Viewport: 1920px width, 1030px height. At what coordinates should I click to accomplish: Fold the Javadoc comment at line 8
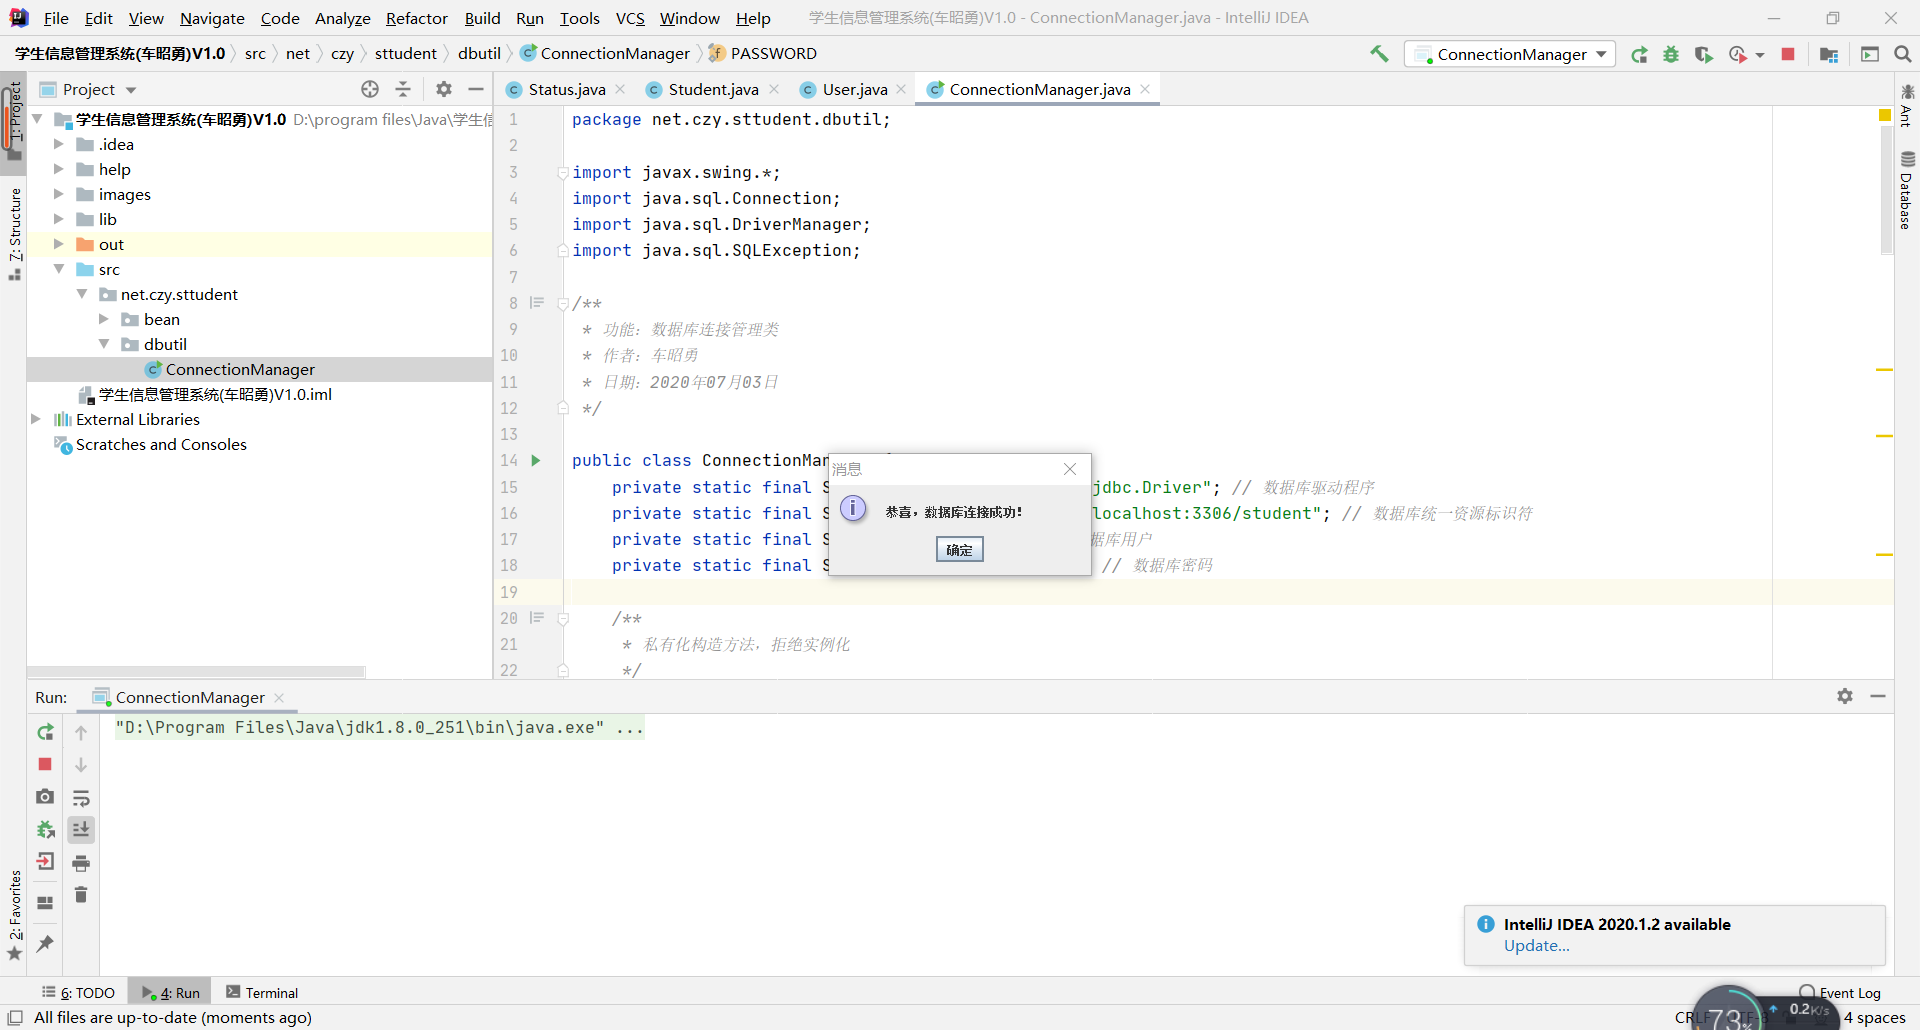pos(562,303)
